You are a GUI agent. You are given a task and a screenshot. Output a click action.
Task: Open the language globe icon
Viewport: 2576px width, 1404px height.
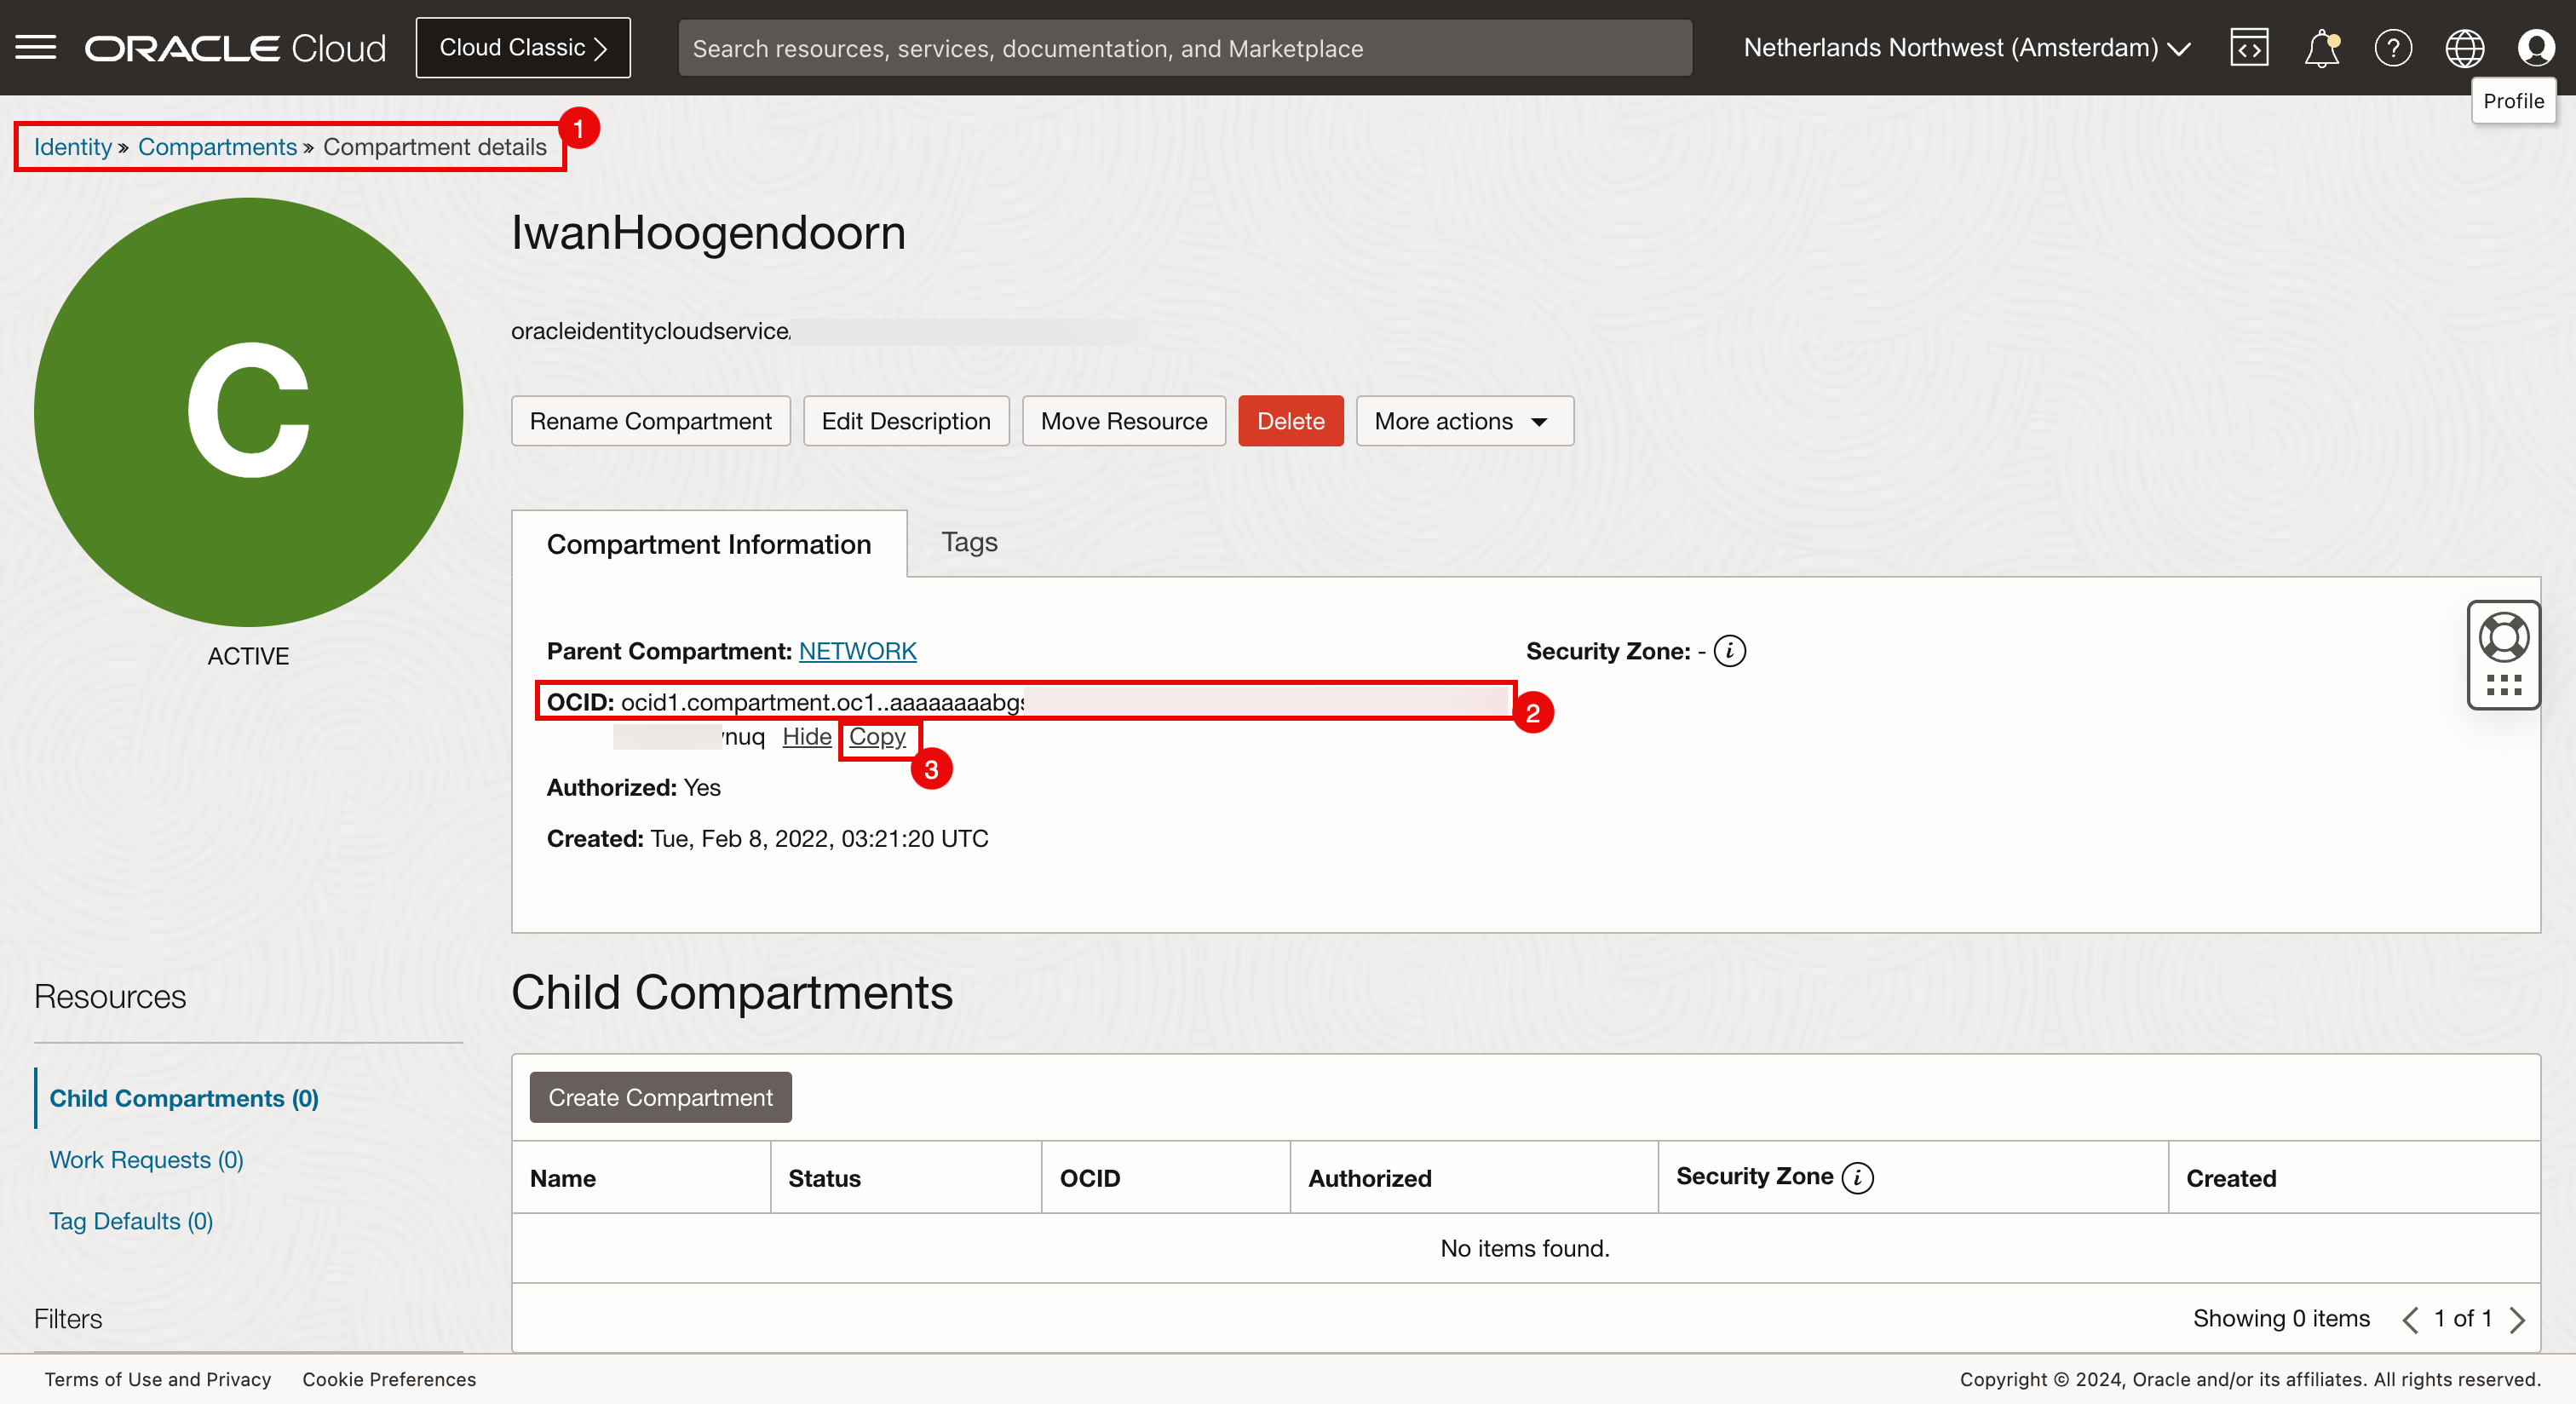click(2464, 47)
